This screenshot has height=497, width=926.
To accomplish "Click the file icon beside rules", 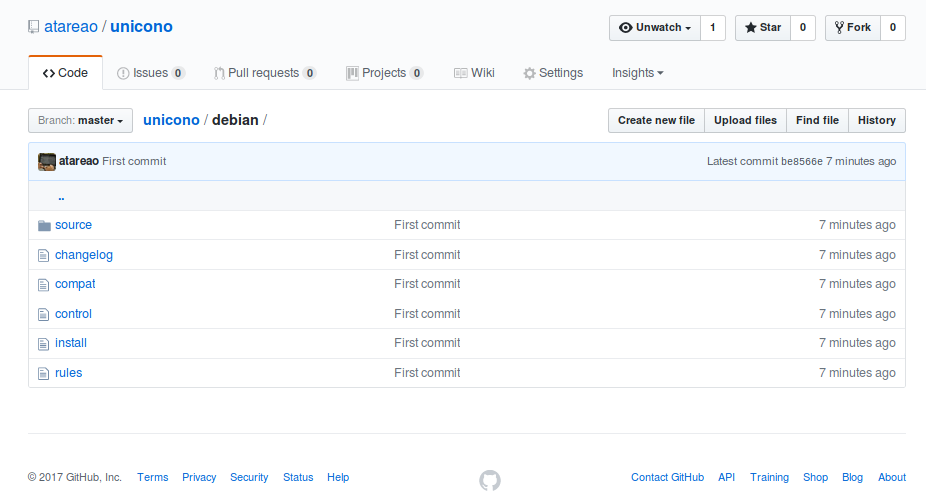I will pyautogui.click(x=43, y=374).
